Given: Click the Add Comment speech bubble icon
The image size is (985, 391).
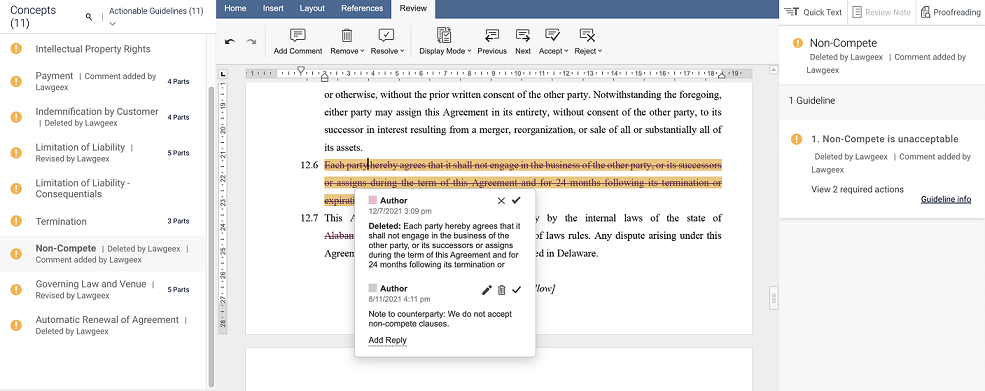Looking at the screenshot, I should coord(298,35).
